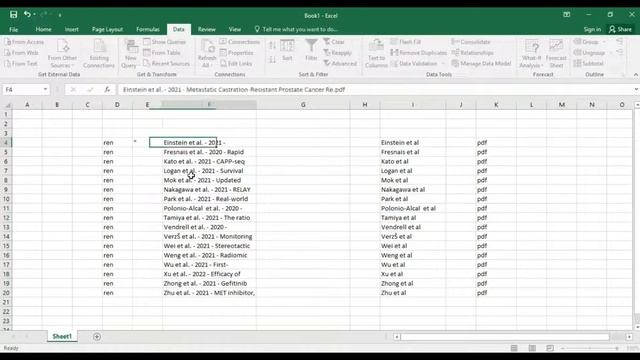
Task: Click Tell me what you want to do box
Action: (296, 29)
